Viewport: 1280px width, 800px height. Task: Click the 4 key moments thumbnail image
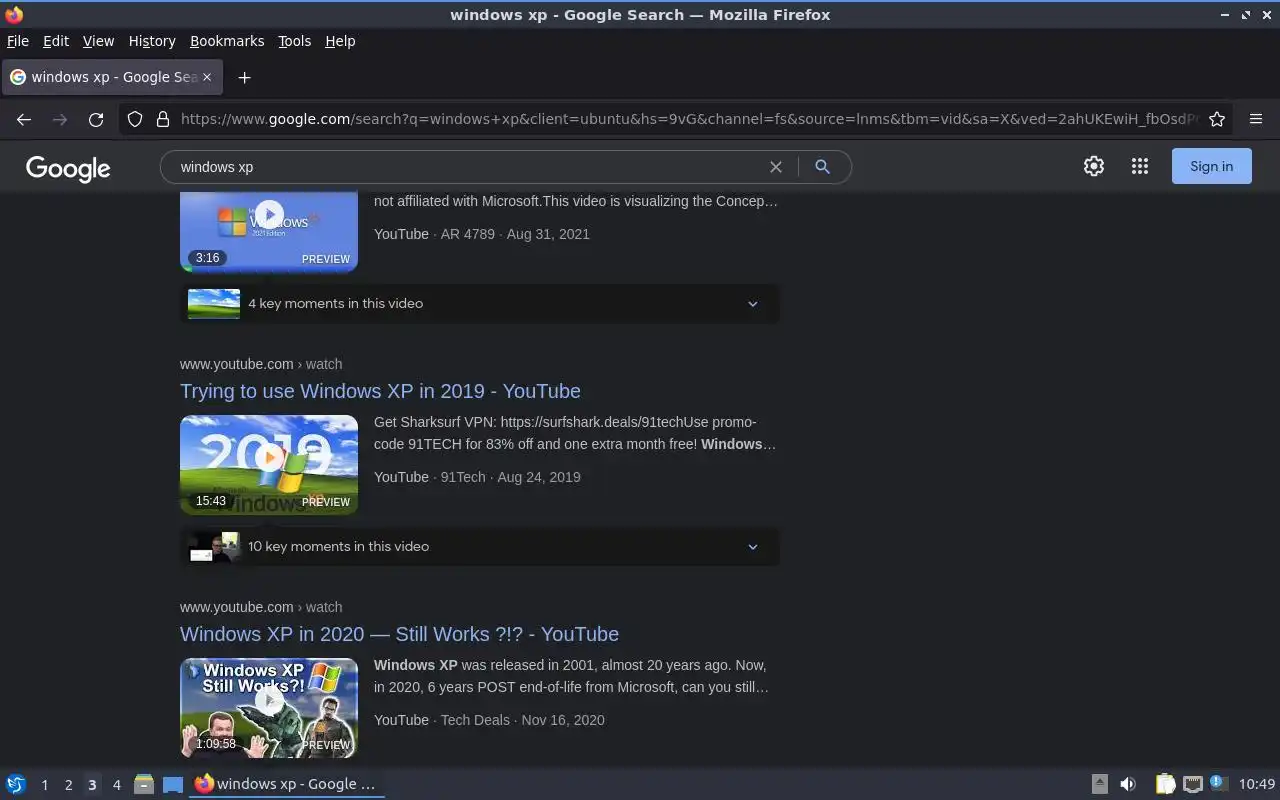214,304
